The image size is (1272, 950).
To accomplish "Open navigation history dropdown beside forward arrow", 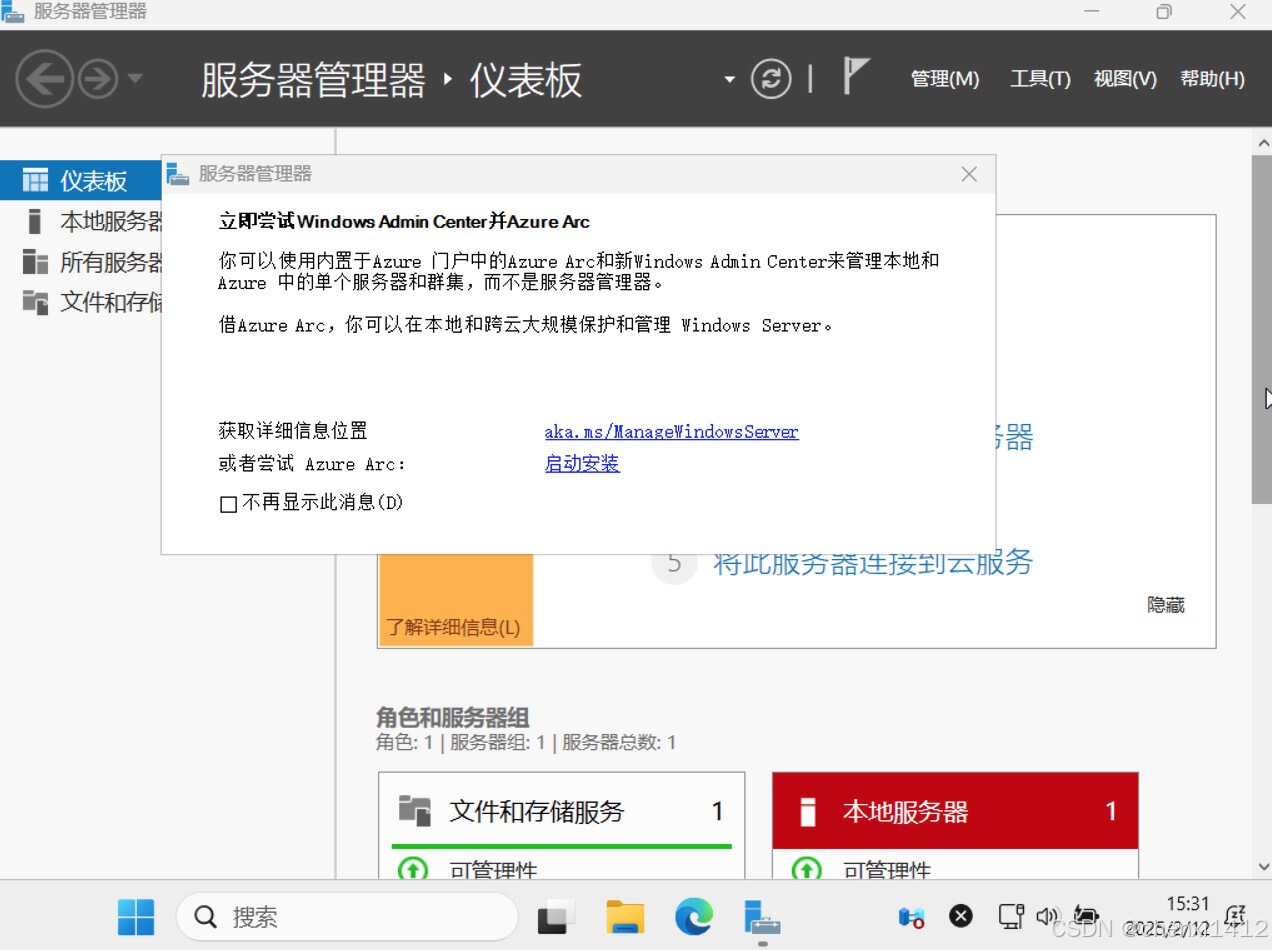I will point(136,79).
